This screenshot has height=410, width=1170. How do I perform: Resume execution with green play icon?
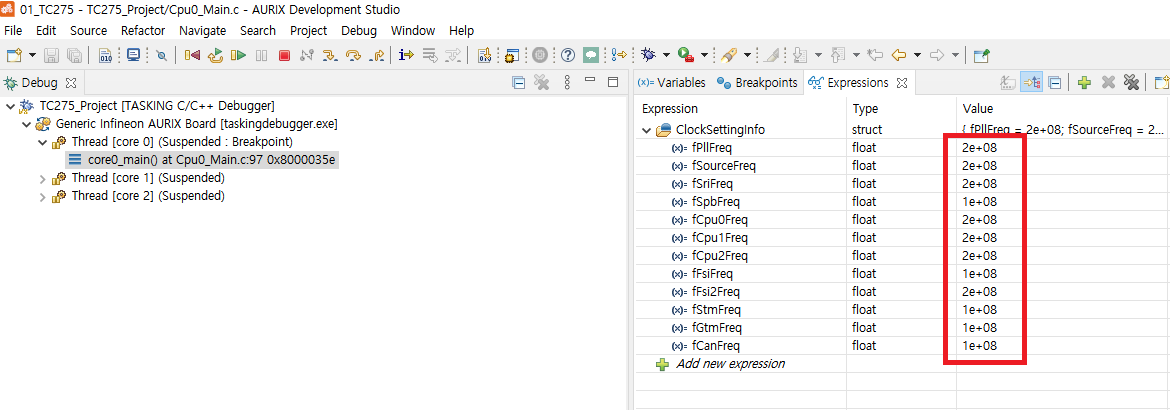pos(238,55)
